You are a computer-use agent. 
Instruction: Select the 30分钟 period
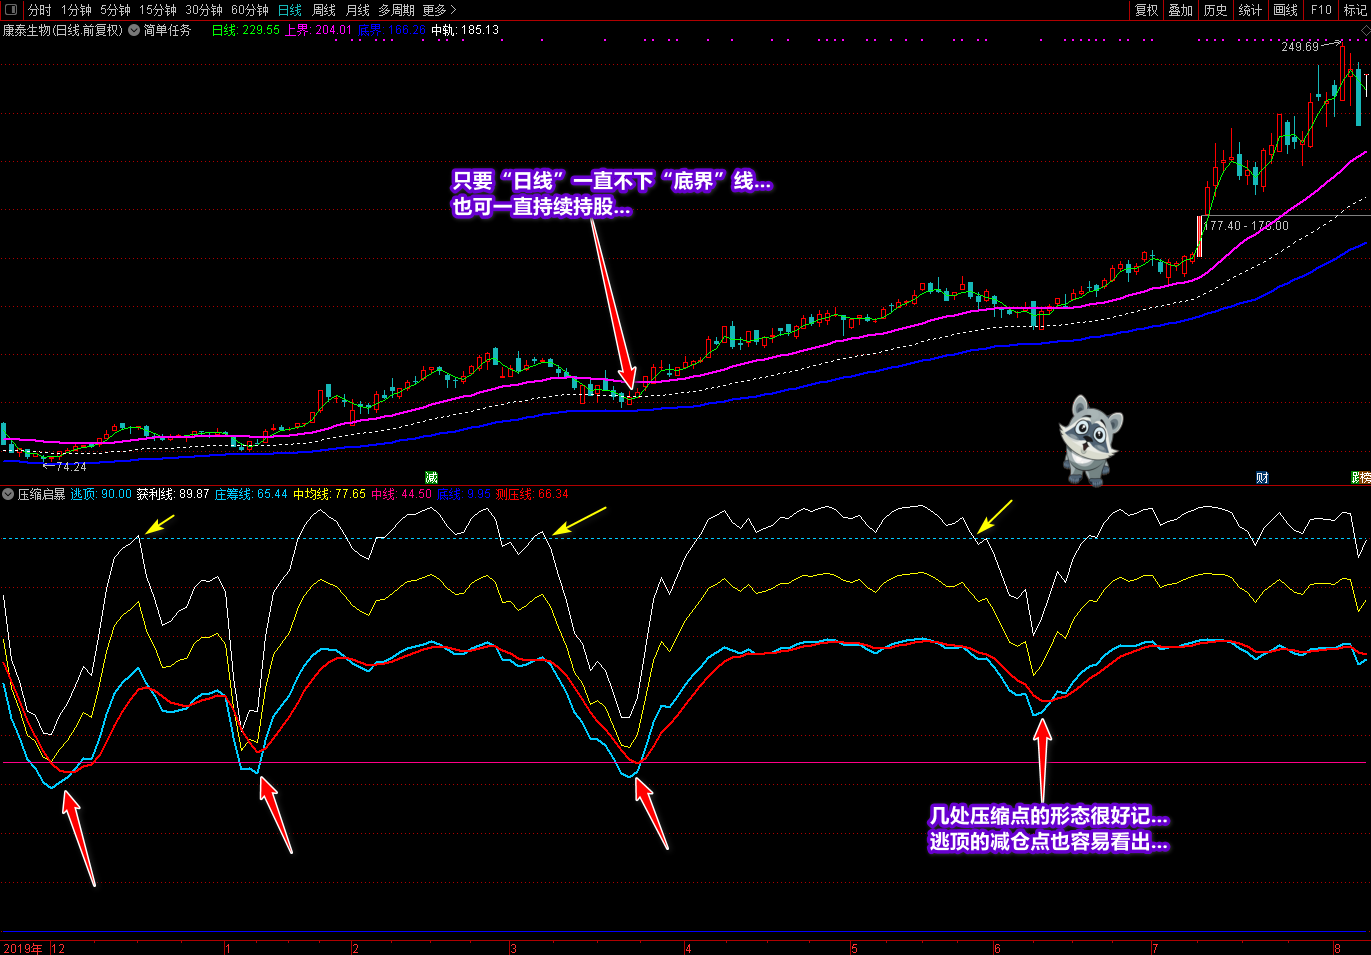pos(204,10)
